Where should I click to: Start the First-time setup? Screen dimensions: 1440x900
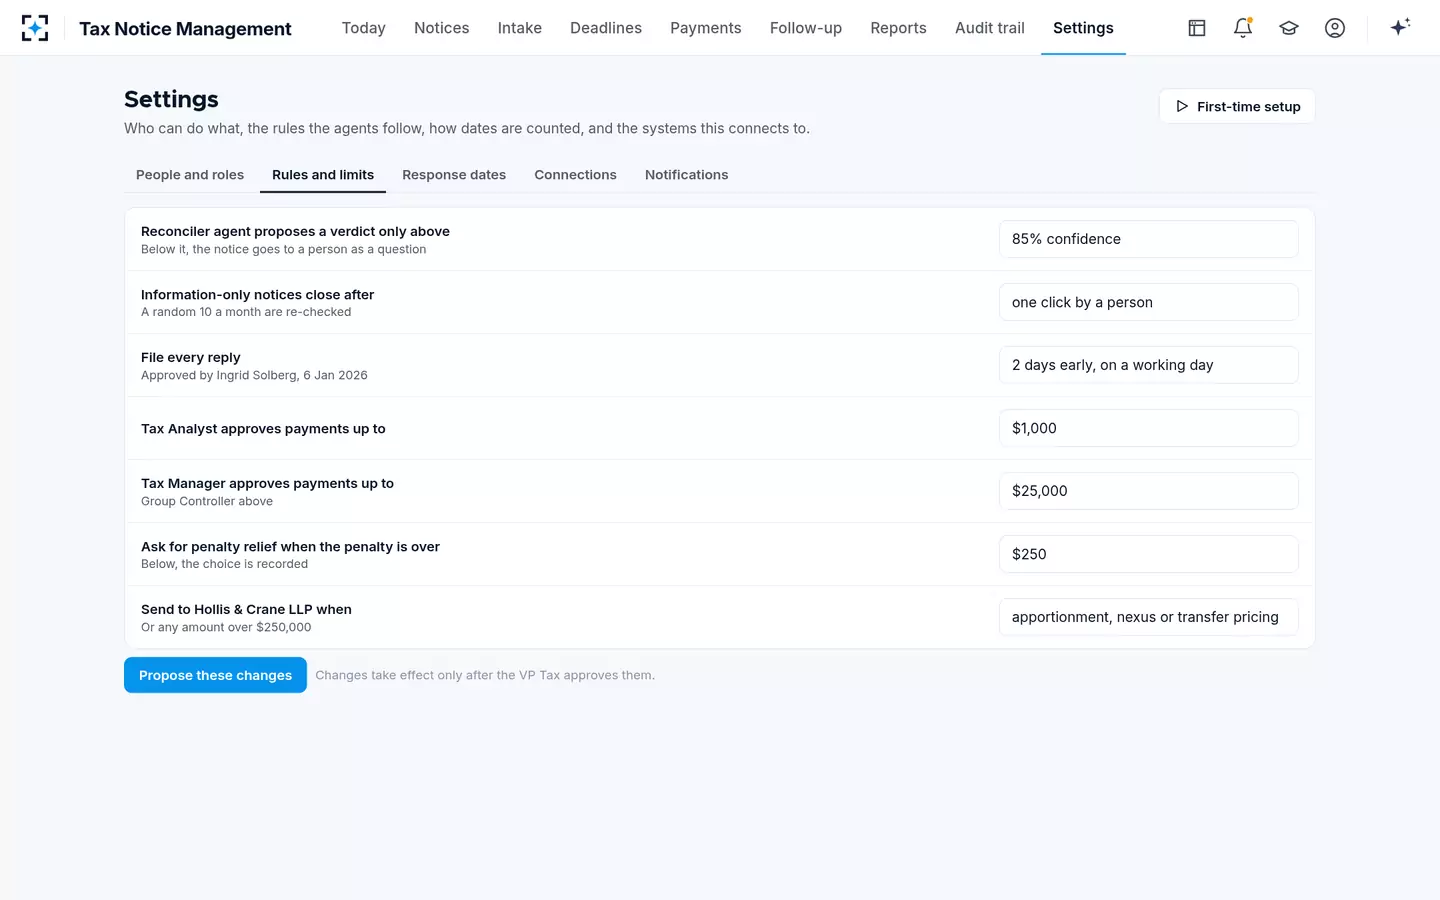pos(1237,106)
